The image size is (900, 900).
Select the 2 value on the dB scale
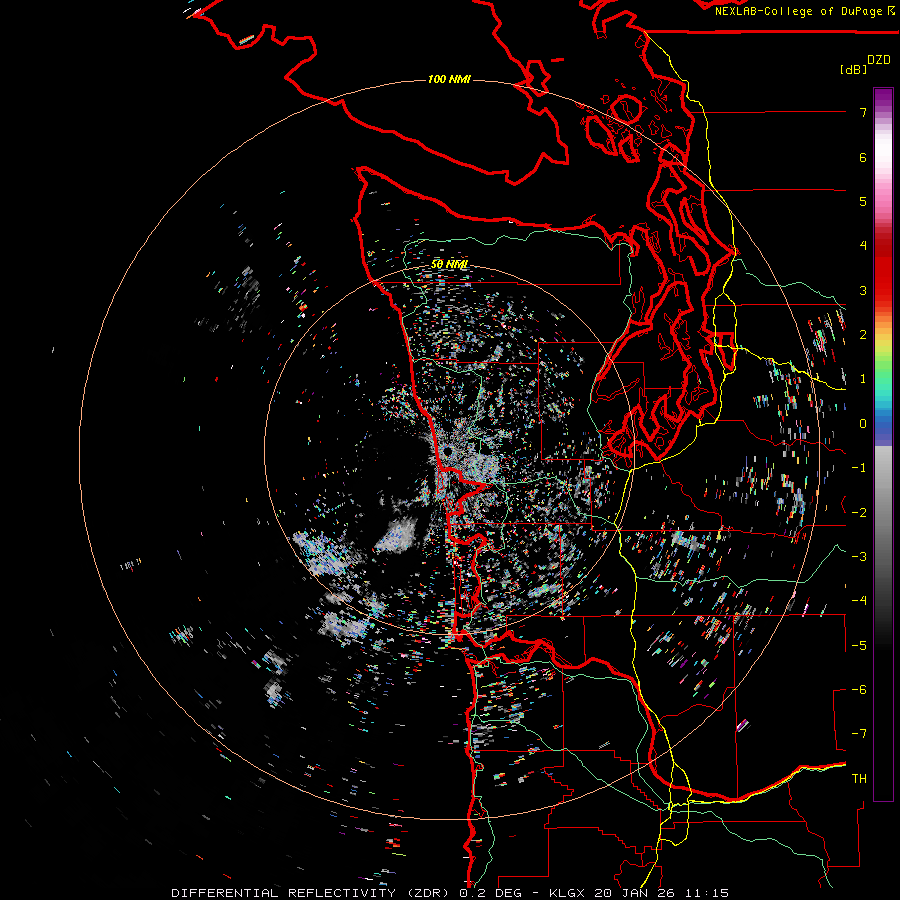pos(863,335)
